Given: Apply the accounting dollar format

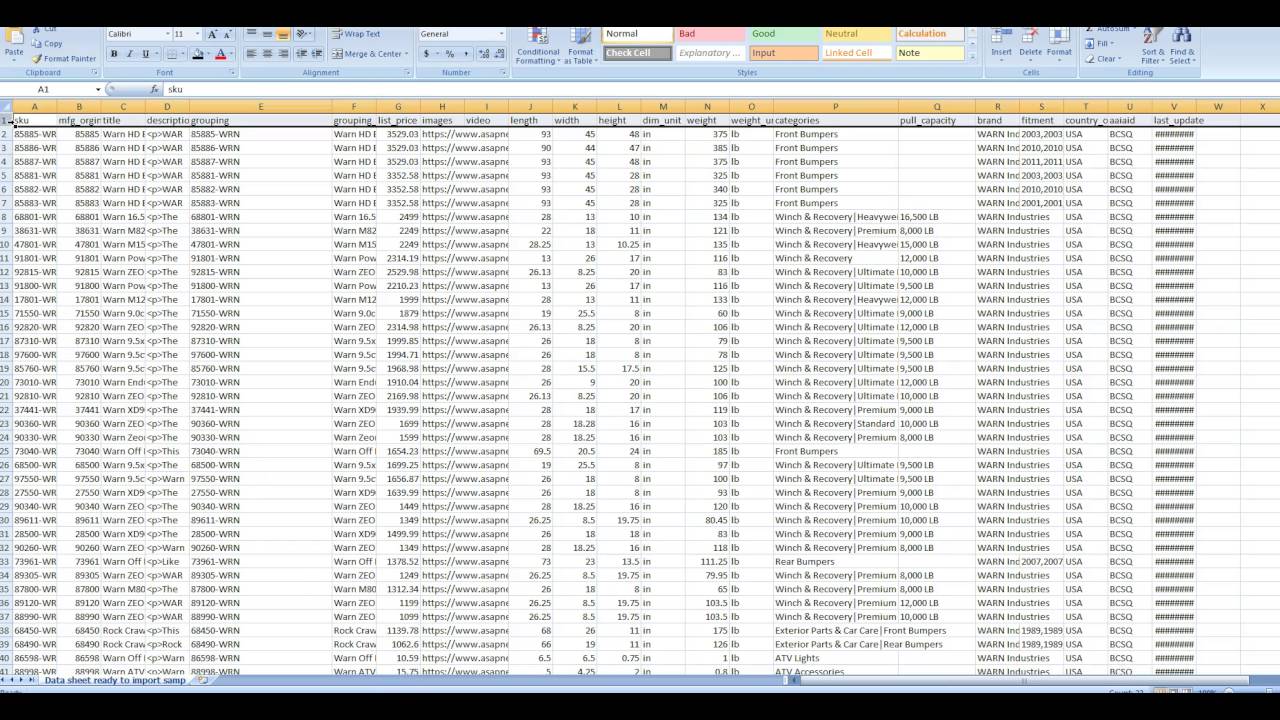Looking at the screenshot, I should point(427,54).
